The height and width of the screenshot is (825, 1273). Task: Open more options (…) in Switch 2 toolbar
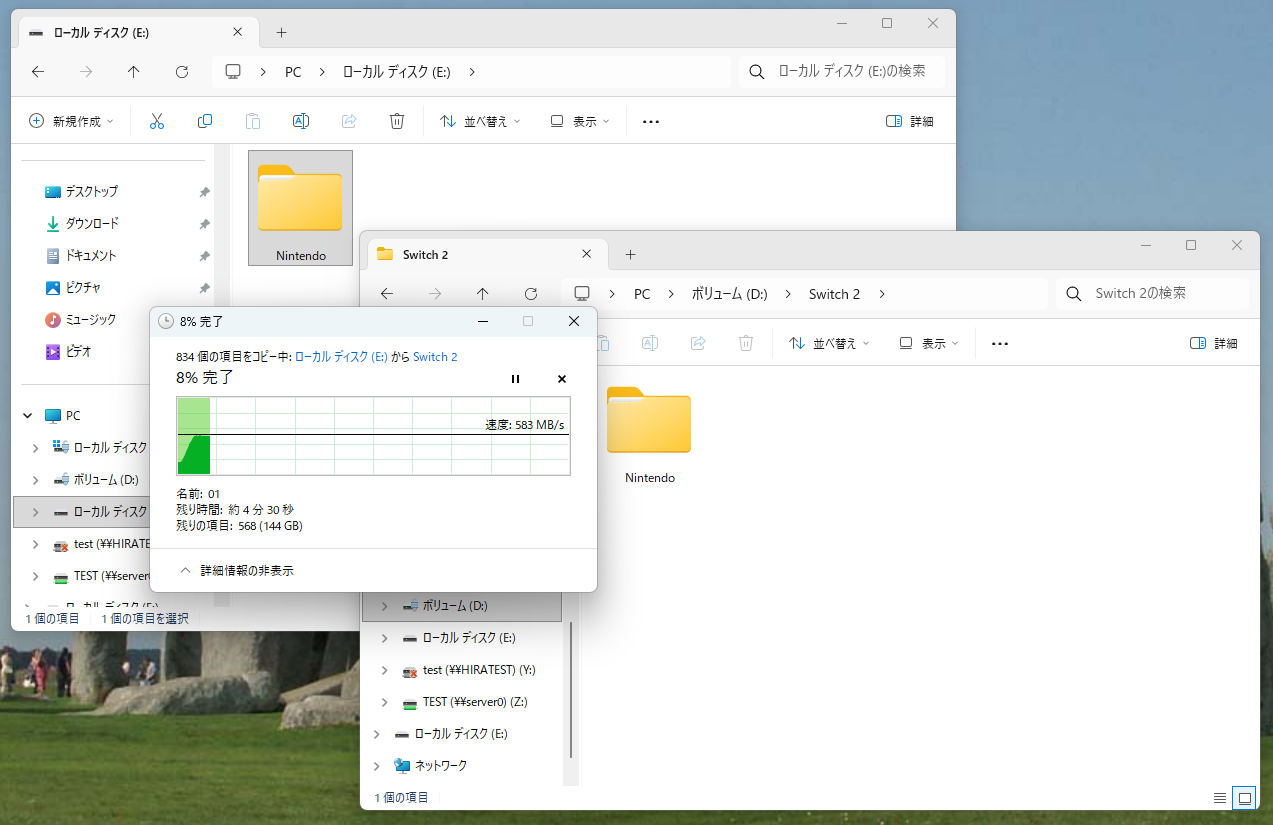pos(1000,343)
